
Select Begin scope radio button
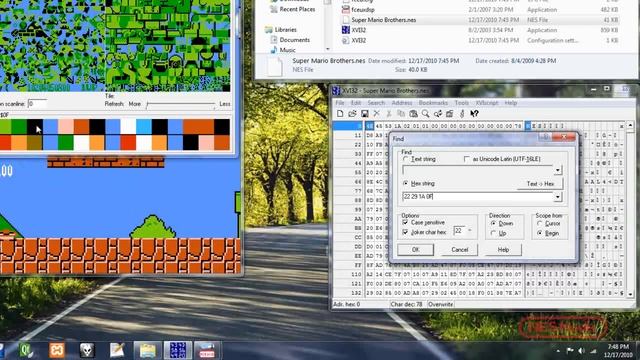click(x=540, y=233)
